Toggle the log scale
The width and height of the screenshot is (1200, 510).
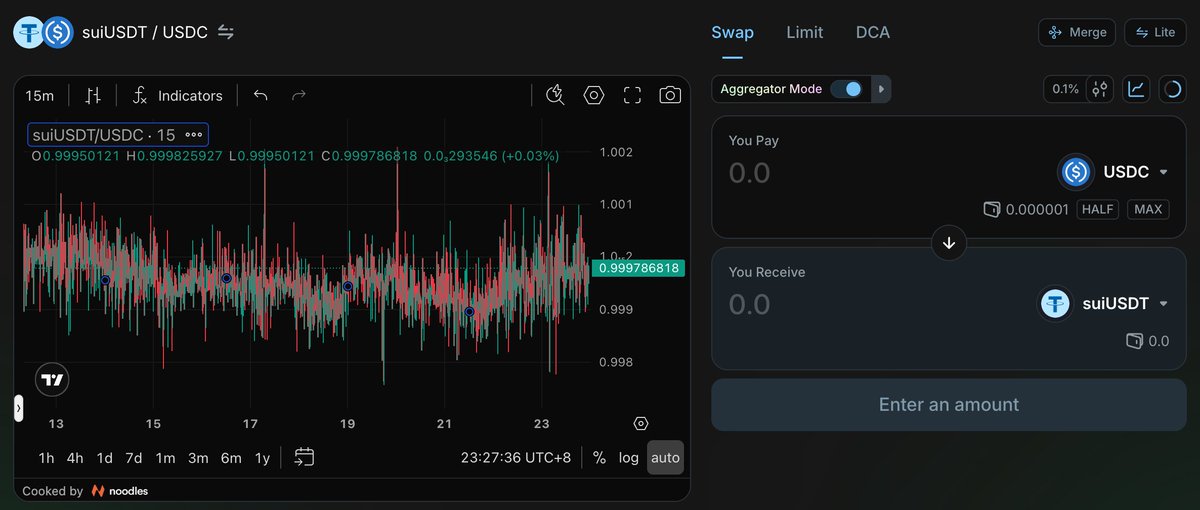628,458
